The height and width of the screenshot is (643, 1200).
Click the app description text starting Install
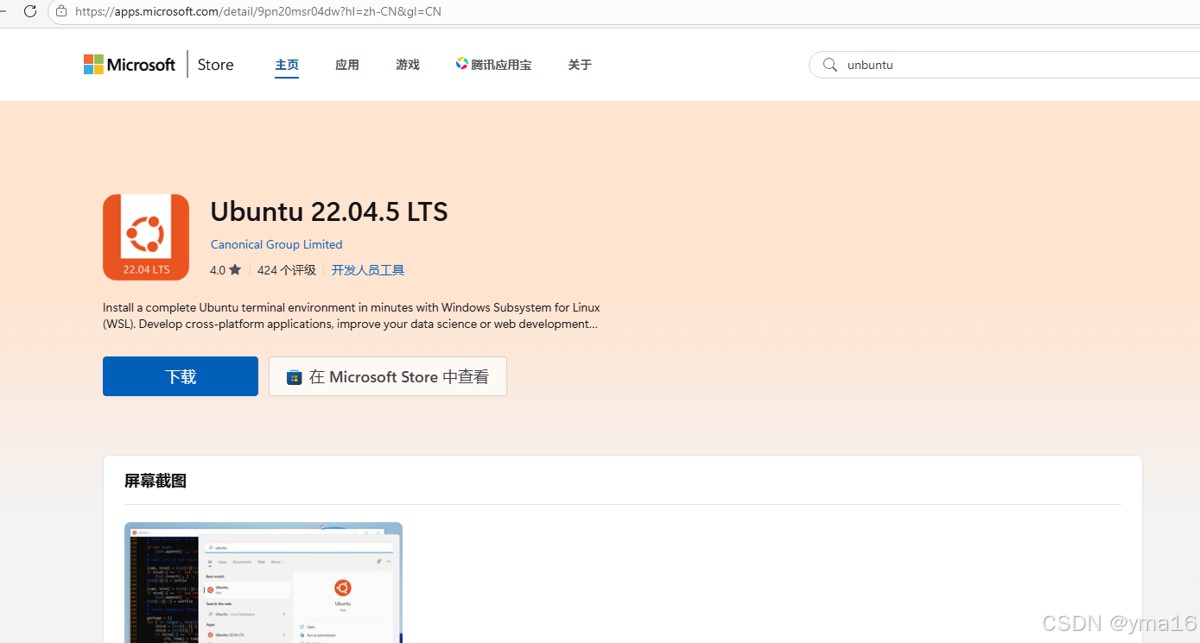pos(352,316)
